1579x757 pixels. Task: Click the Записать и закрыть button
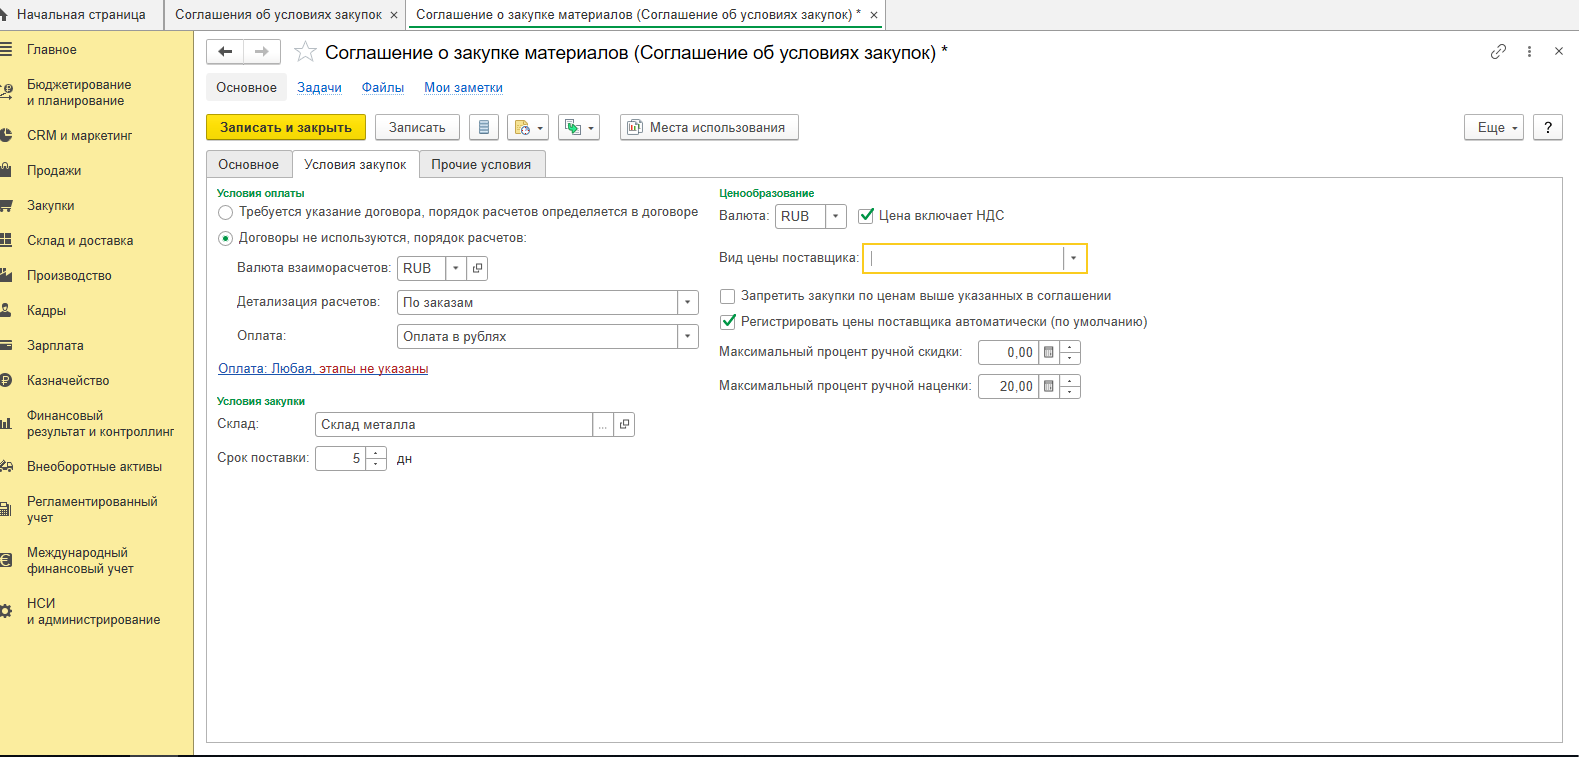286,127
